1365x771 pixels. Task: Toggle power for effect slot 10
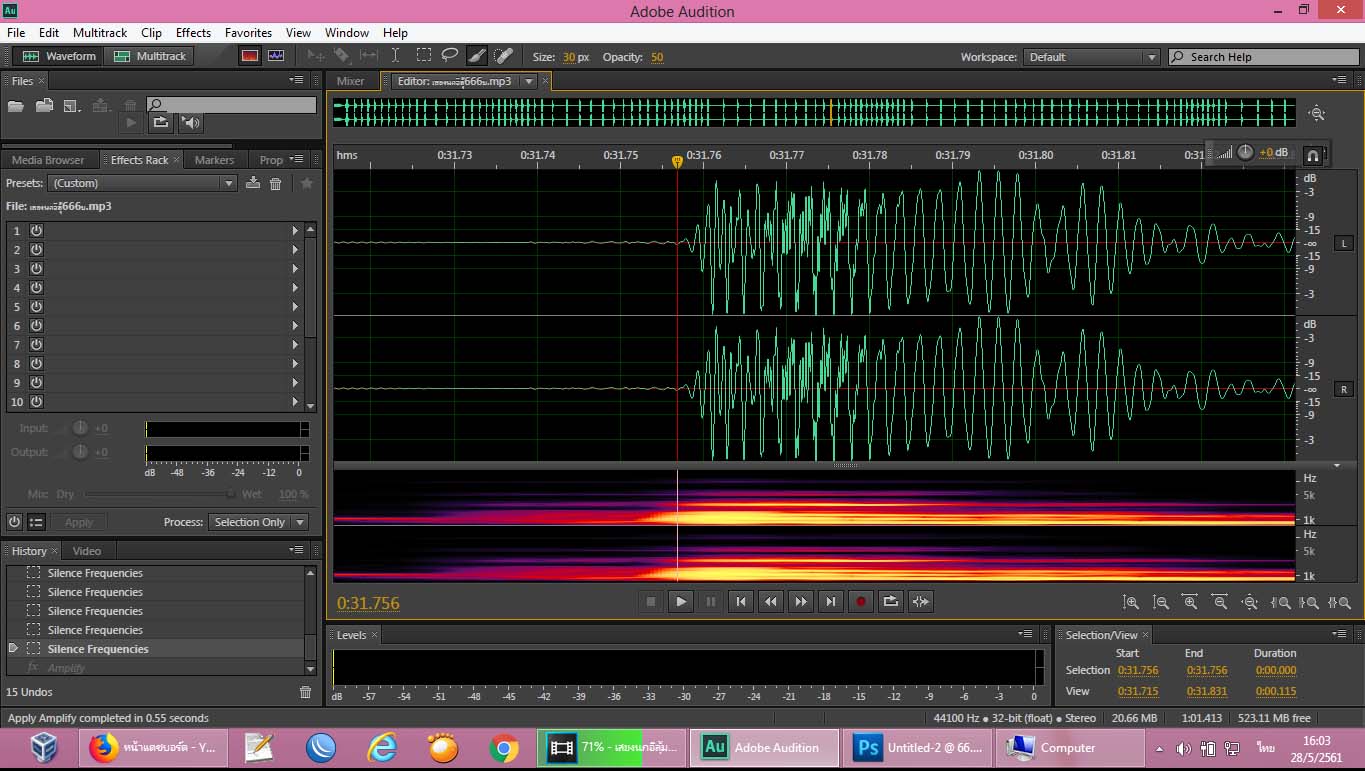[x=36, y=401]
